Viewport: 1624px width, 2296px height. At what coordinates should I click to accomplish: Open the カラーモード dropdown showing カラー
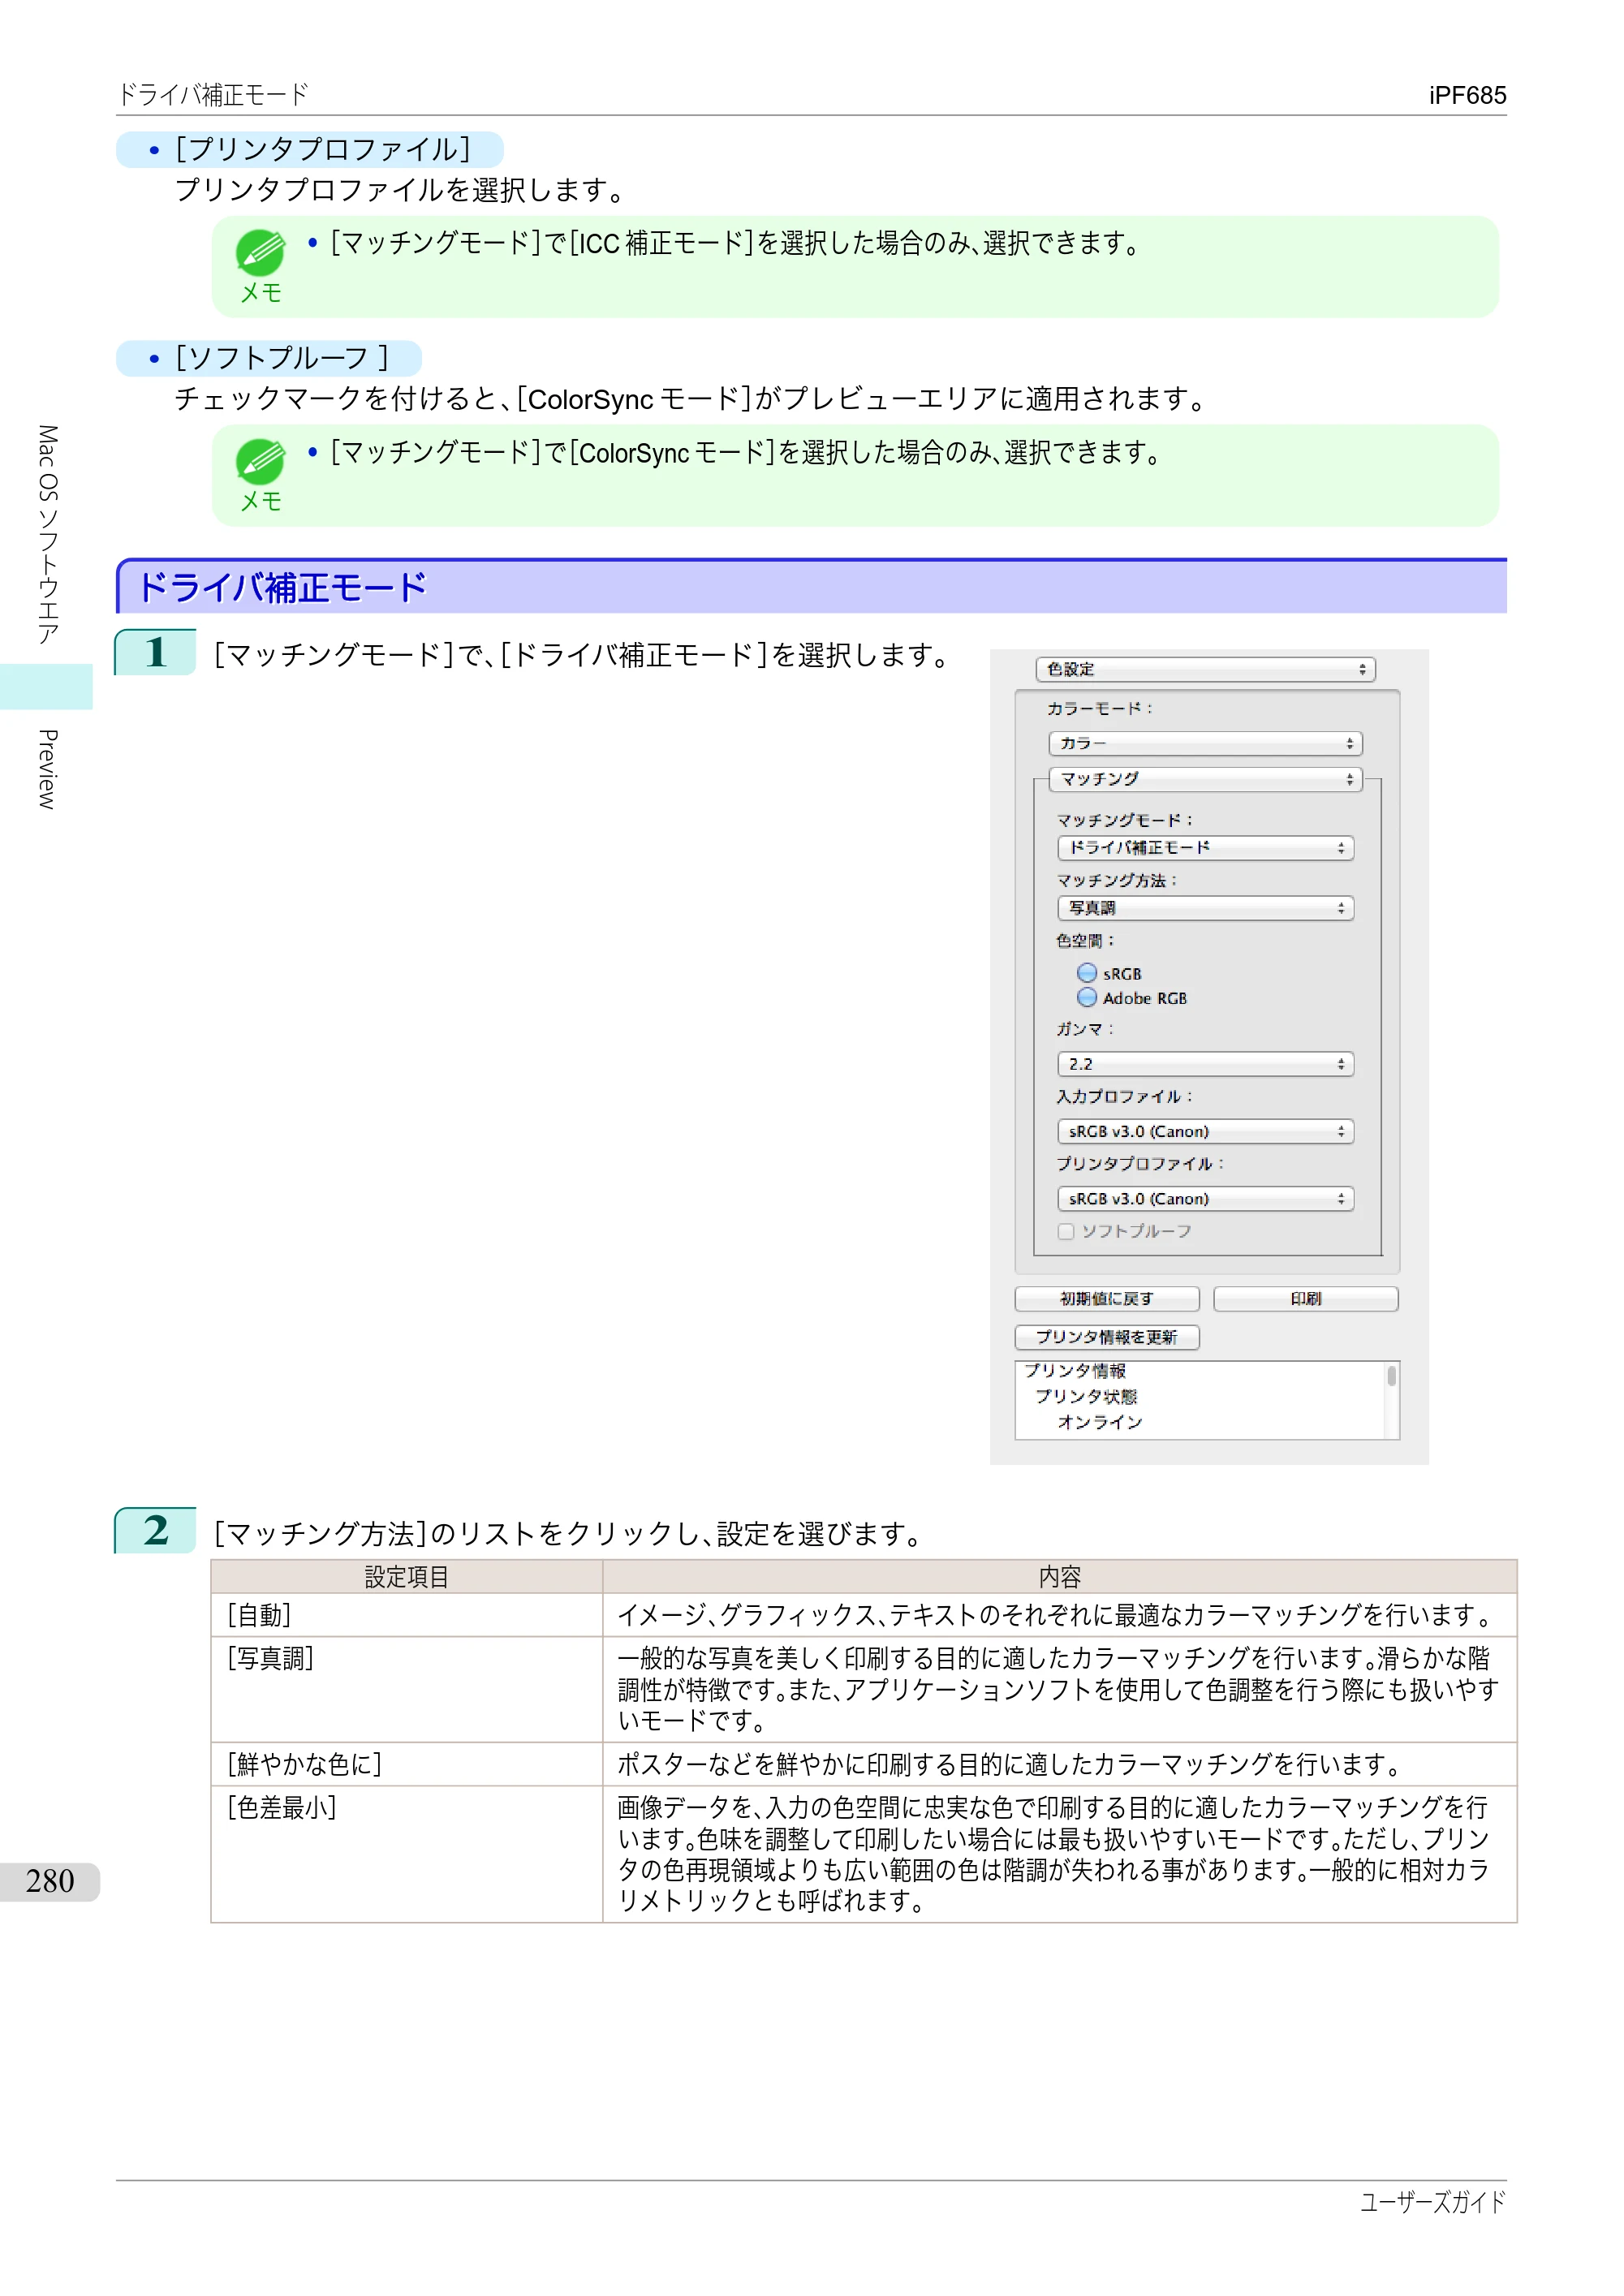click(1205, 743)
